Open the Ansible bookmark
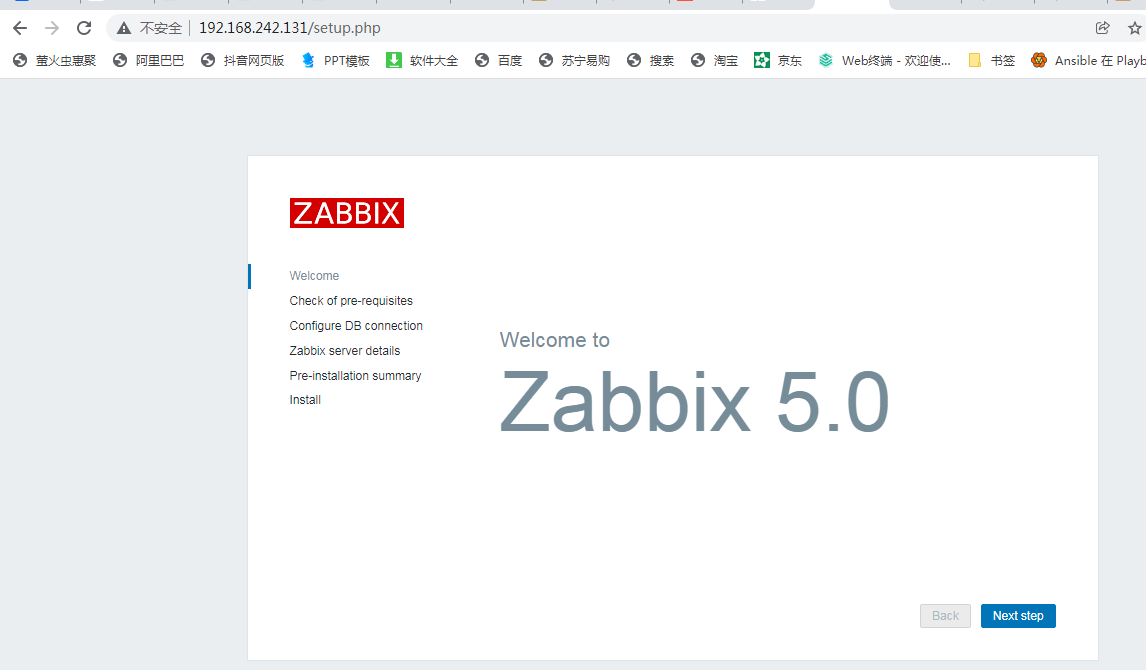 coord(1088,61)
